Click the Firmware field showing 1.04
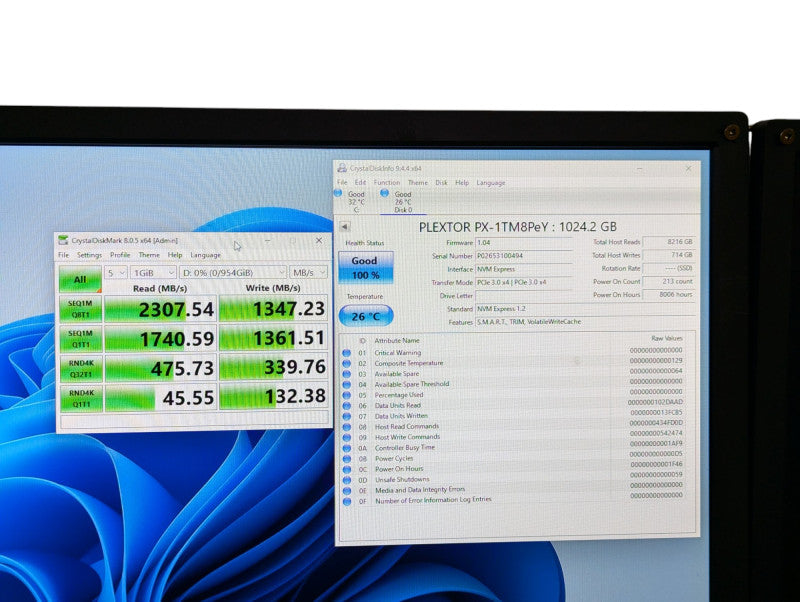 click(524, 243)
